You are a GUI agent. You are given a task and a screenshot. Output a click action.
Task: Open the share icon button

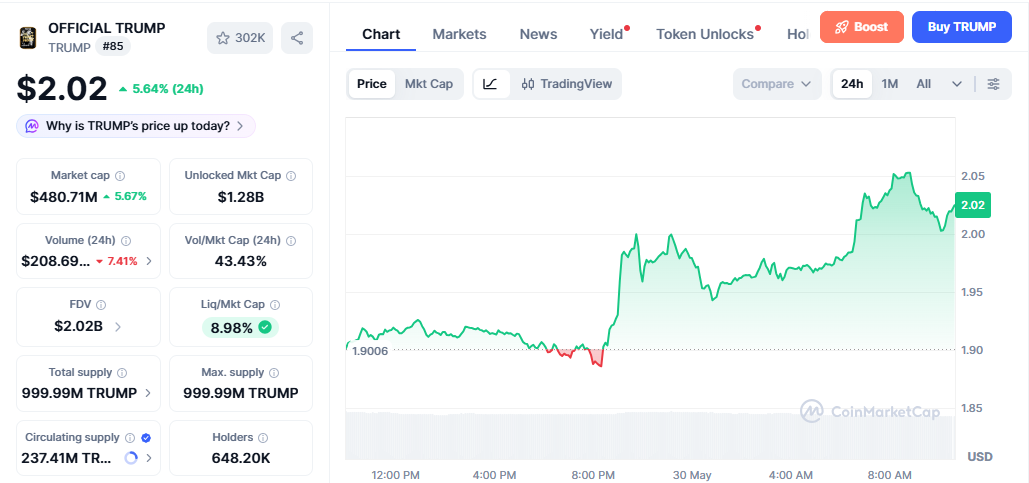tap(297, 38)
